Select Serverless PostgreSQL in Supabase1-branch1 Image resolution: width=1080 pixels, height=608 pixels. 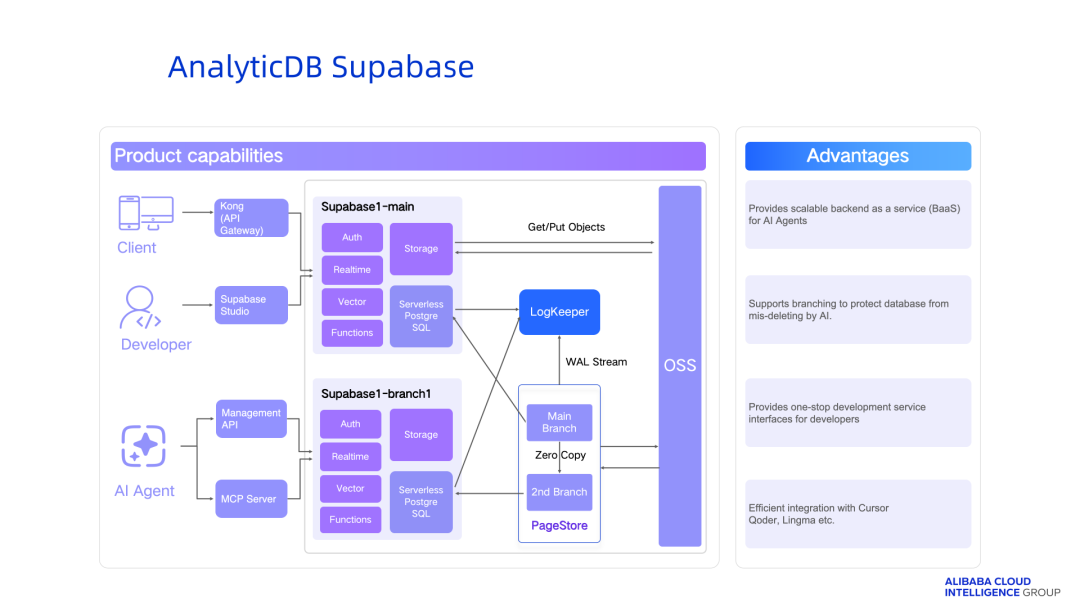coord(421,502)
